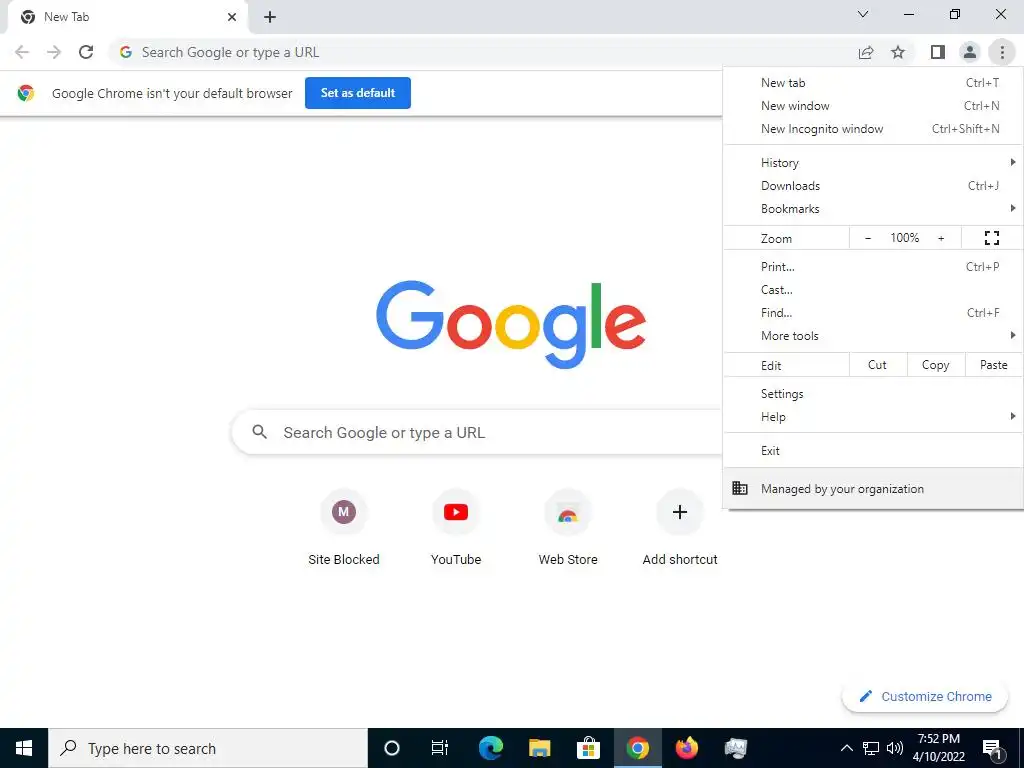Click Exit in the Chrome menu
Screen dimensions: 1024x768
[874, 451]
